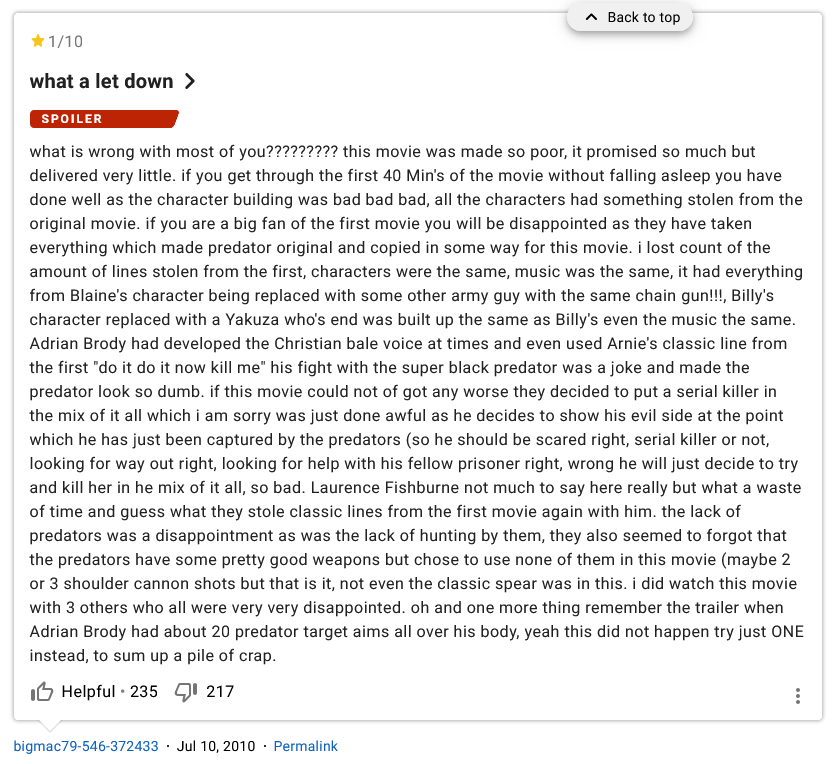838x764 pixels.
Task: Click the 217 unhelpful vote count
Action: click(x=220, y=692)
